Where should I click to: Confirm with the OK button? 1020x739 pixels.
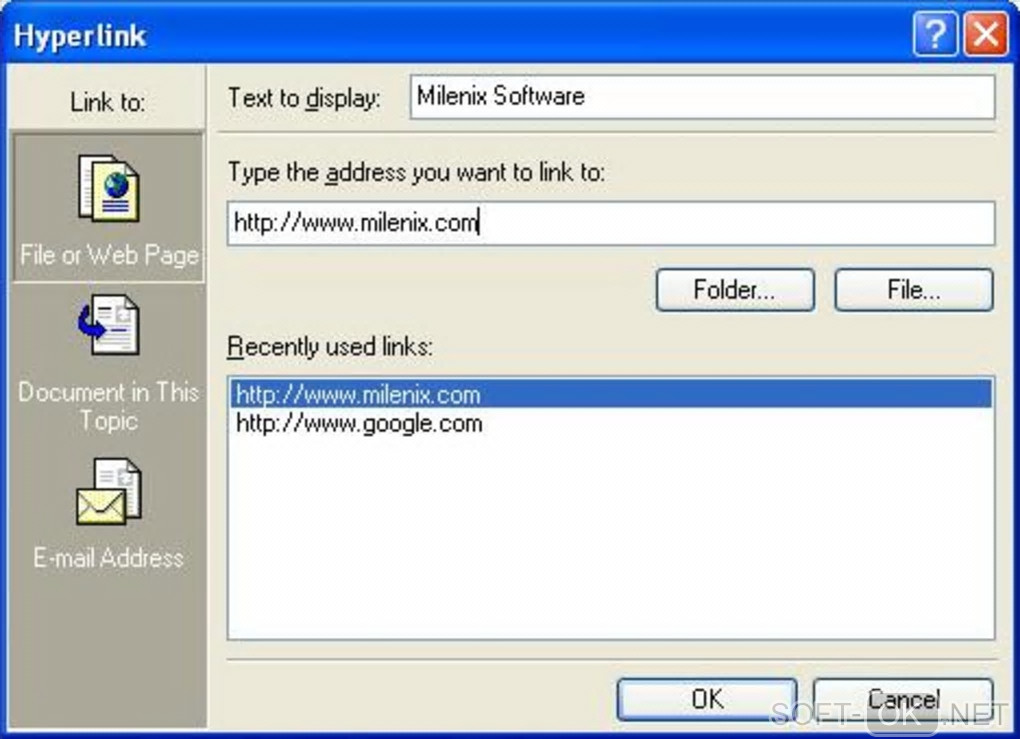(x=707, y=699)
